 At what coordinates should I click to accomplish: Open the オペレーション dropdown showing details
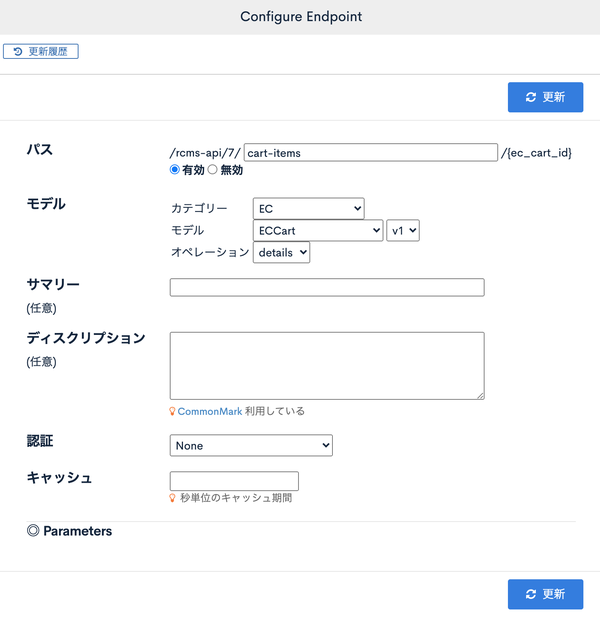coord(281,252)
